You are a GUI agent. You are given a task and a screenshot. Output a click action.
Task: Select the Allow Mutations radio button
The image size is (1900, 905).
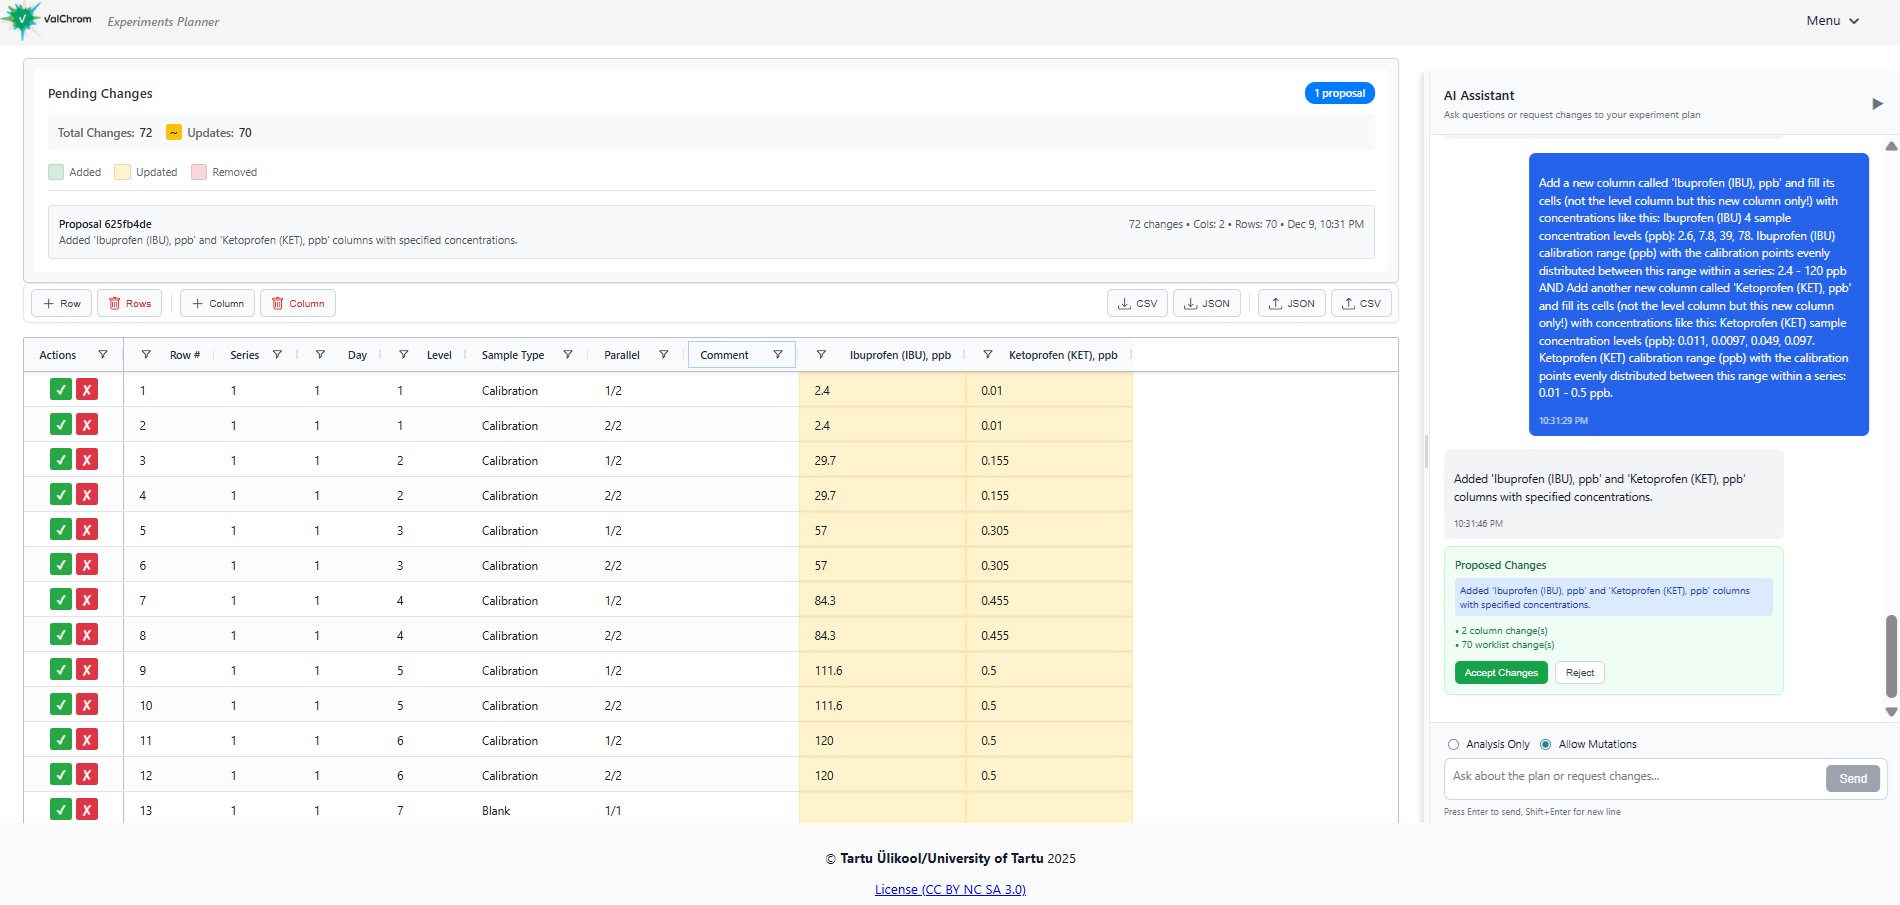1545,744
